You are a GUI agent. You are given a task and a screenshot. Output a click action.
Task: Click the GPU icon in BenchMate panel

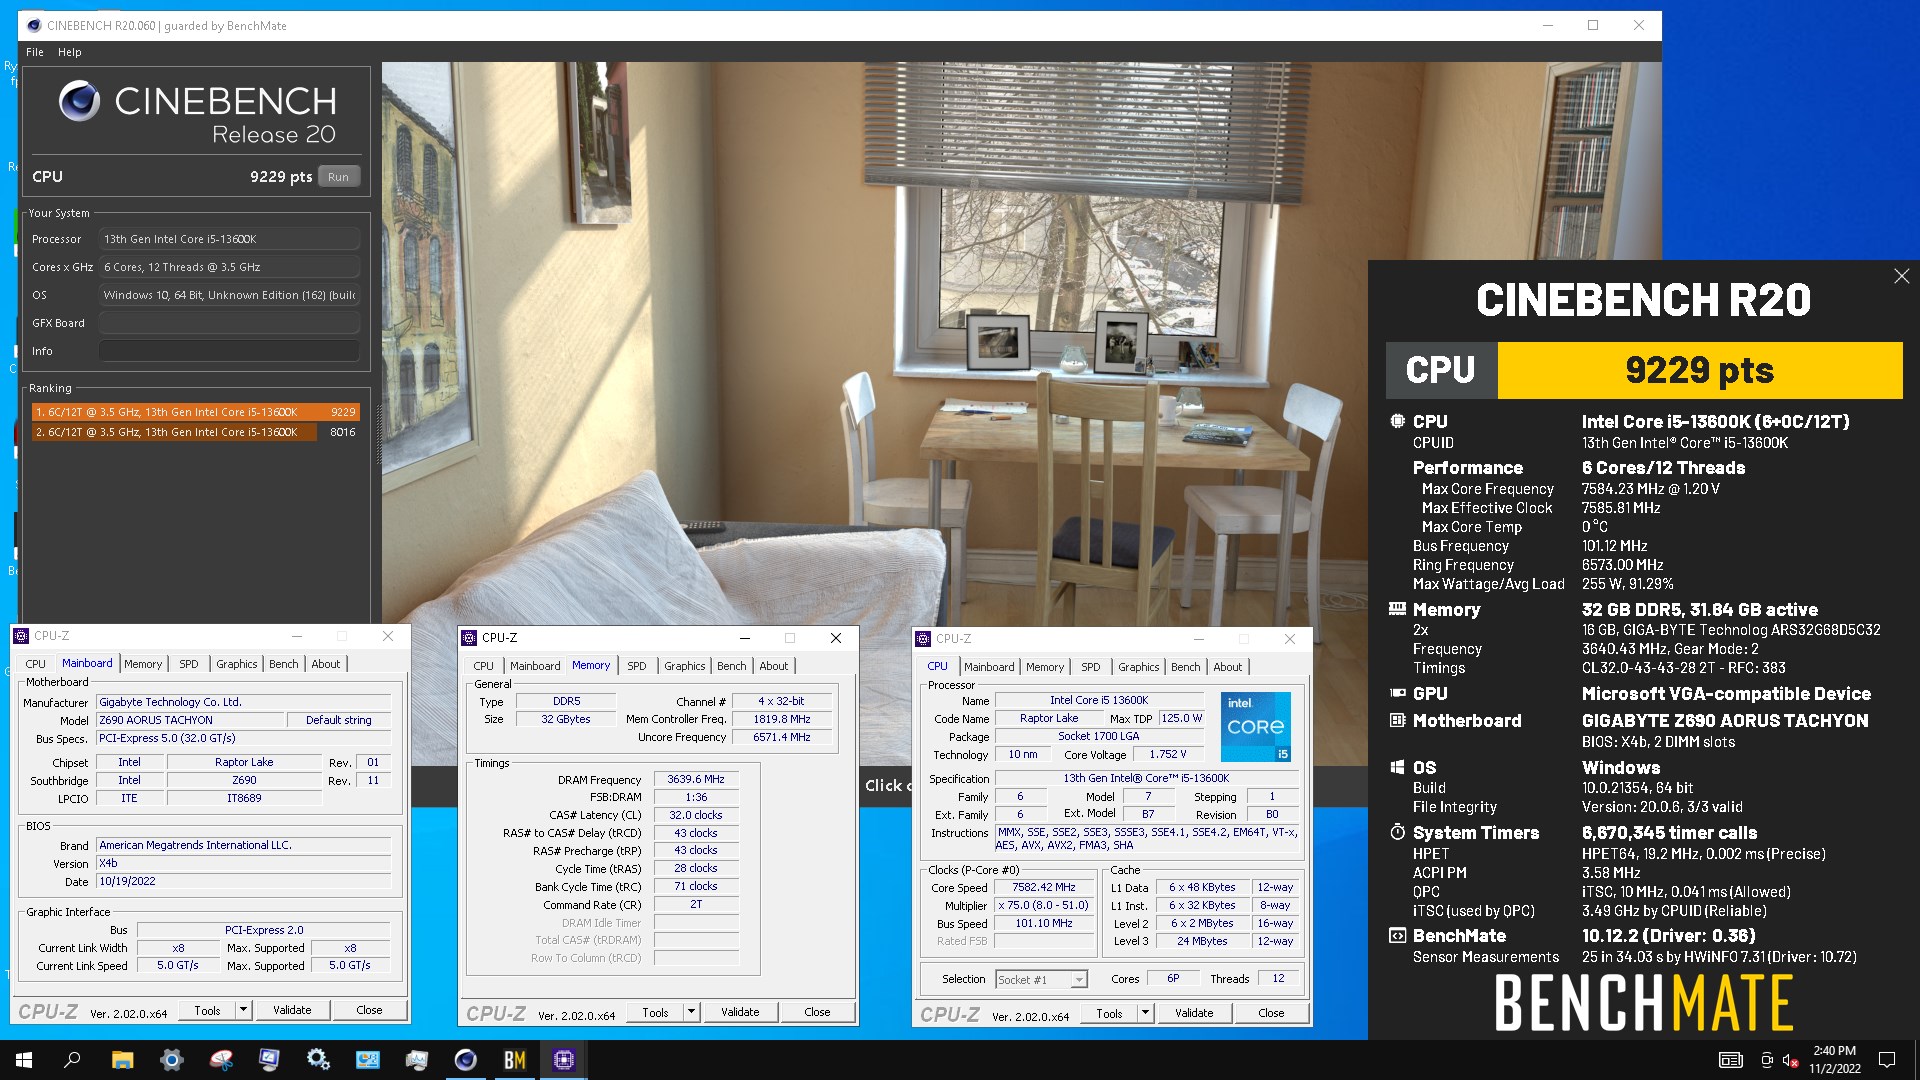point(1398,693)
